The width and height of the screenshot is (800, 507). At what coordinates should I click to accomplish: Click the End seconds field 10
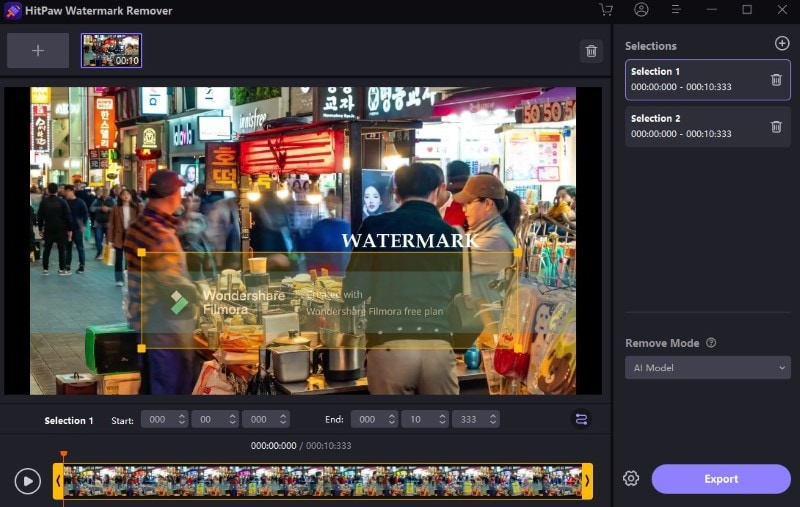[416, 419]
